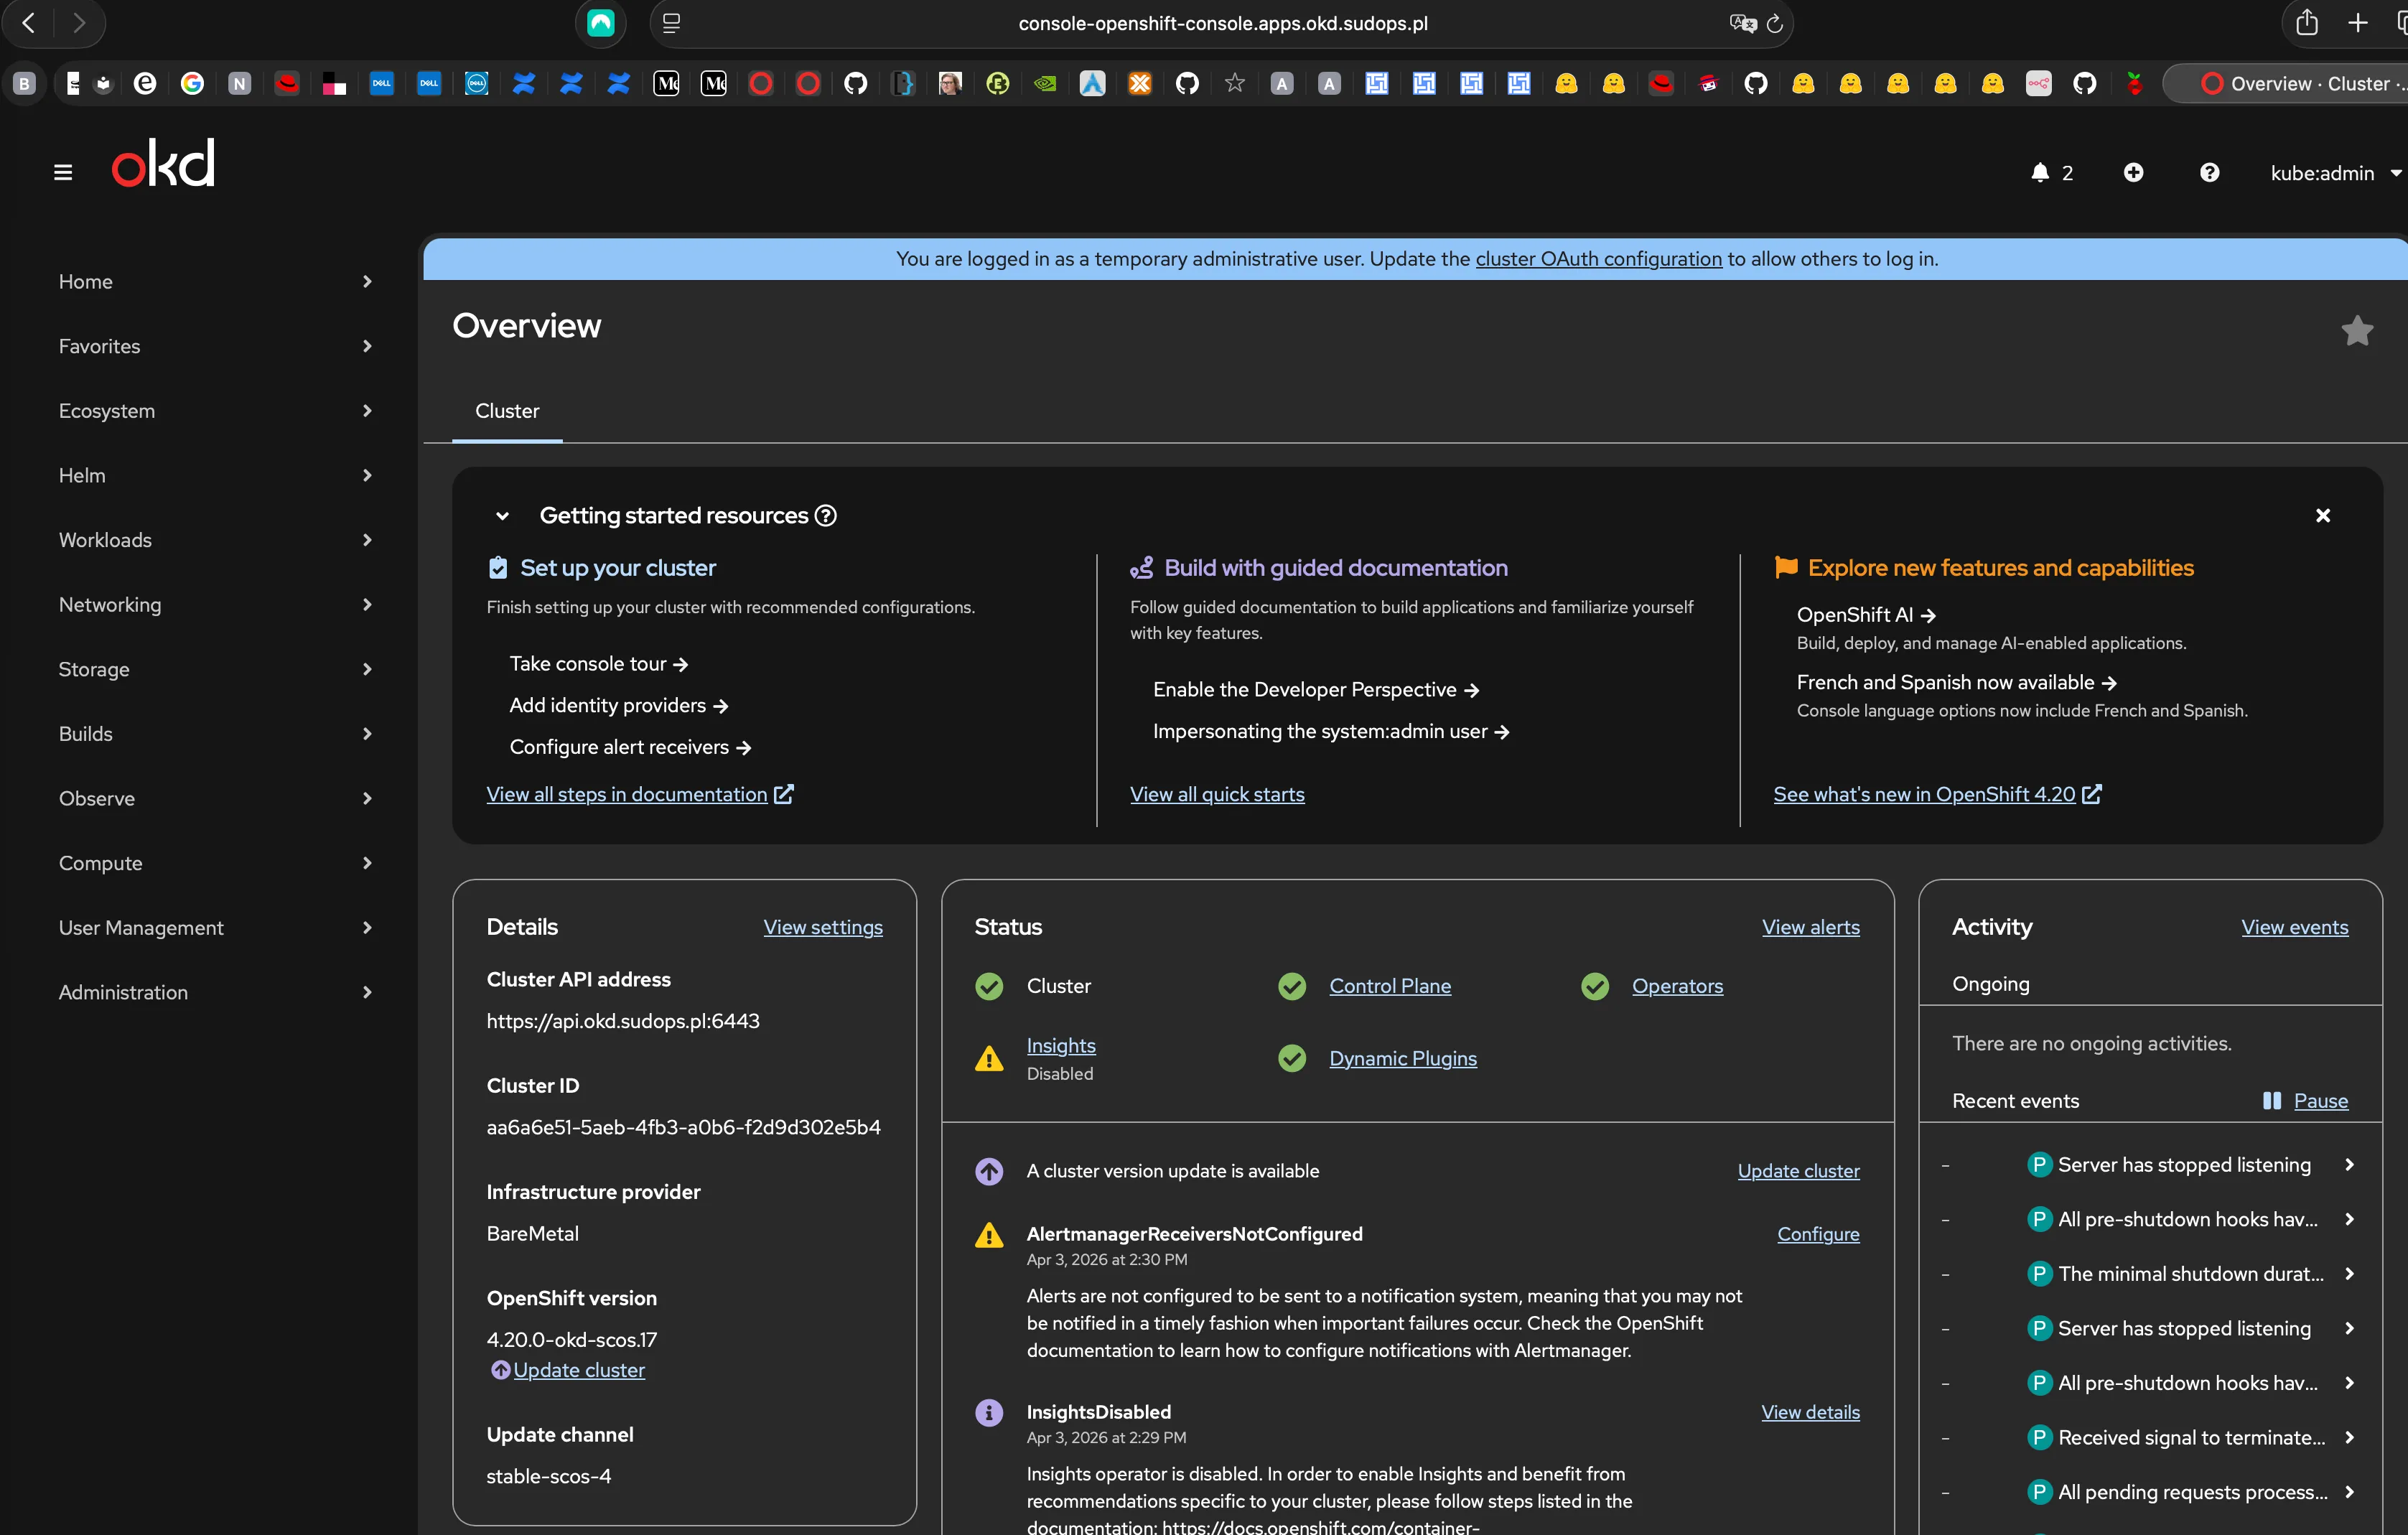Expand the Ecosystem navigation section

[215, 411]
